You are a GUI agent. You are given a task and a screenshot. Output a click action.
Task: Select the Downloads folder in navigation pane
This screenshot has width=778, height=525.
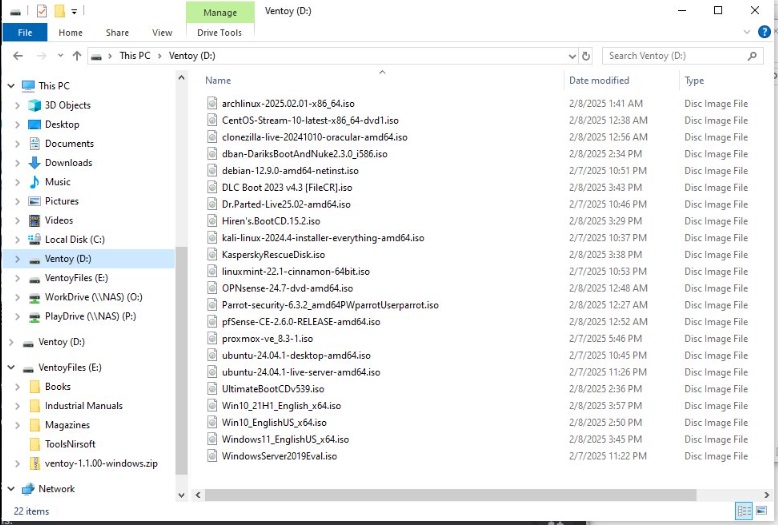coord(68,163)
